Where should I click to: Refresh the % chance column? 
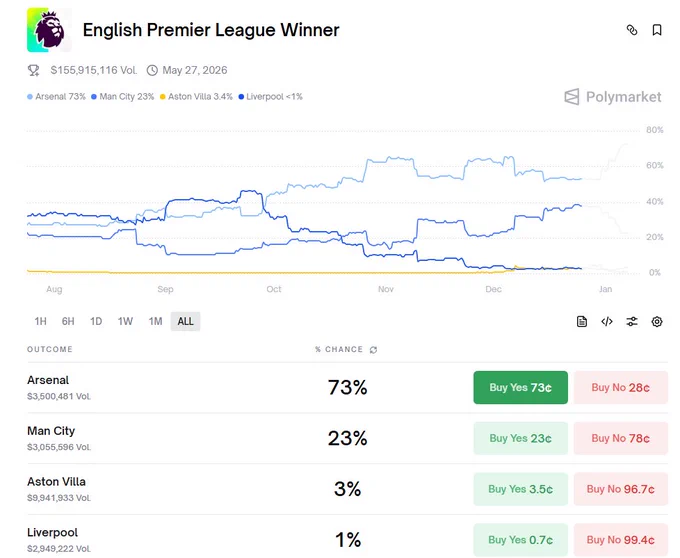[373, 350]
